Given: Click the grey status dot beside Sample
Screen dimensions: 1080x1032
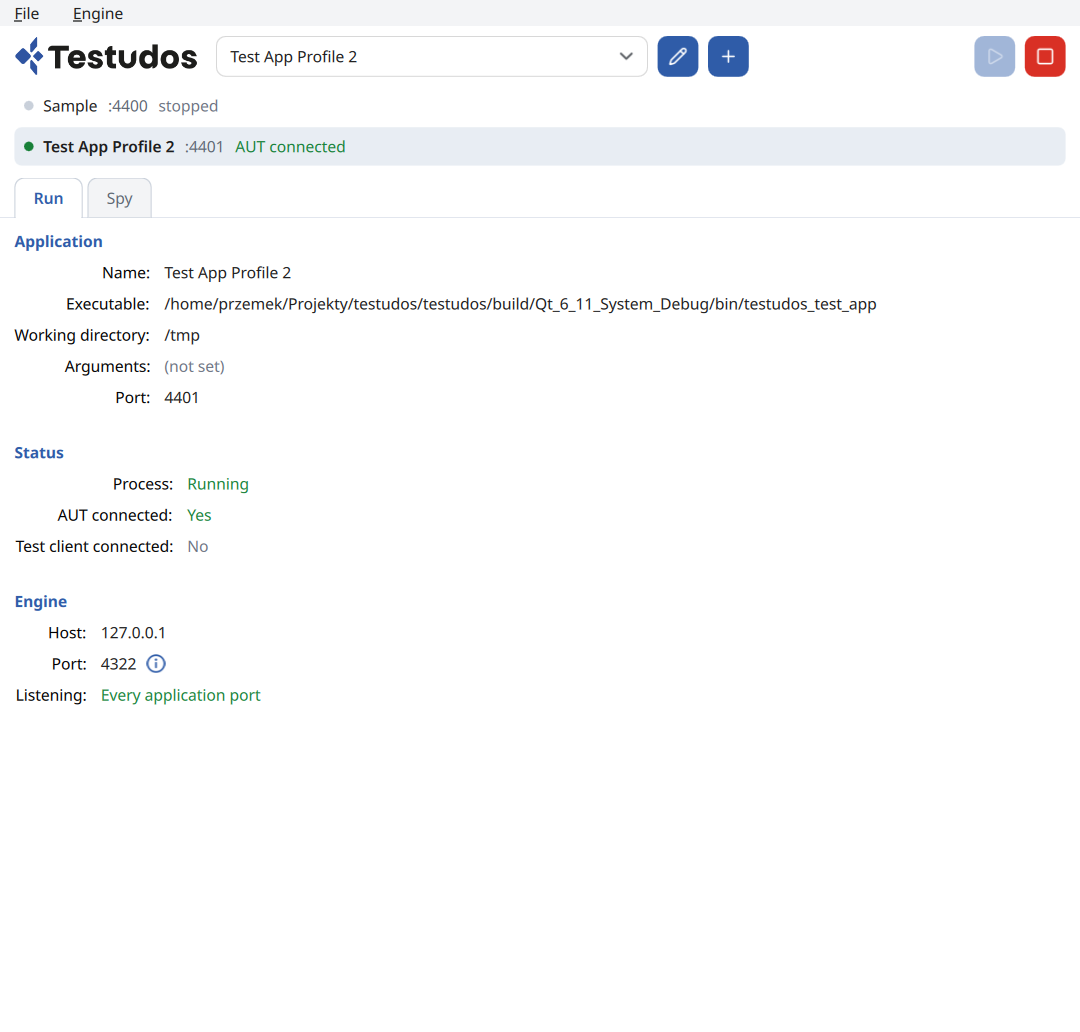Looking at the screenshot, I should (x=29, y=106).
